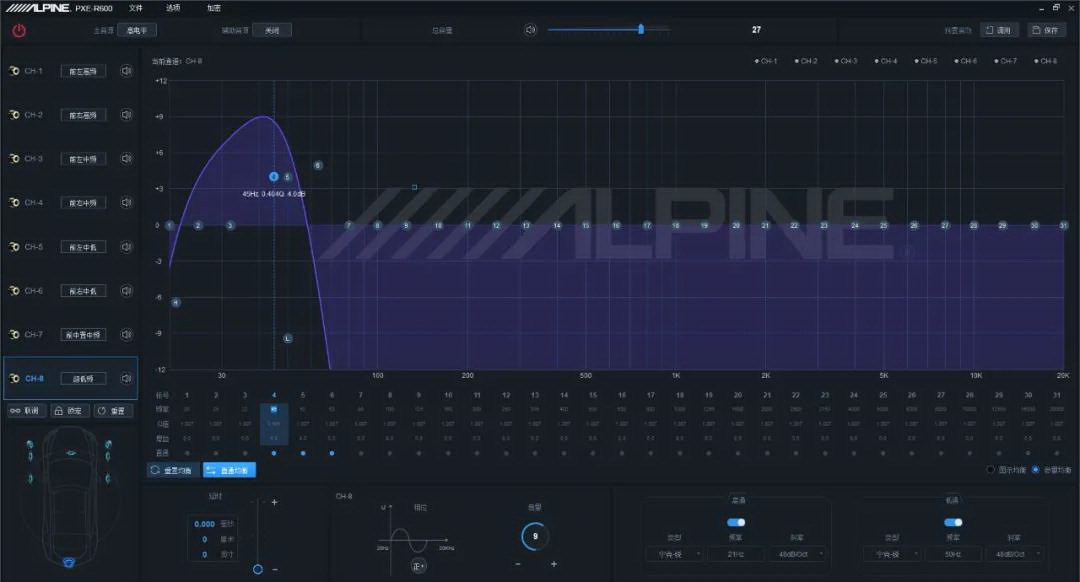This screenshot has height=582, width=1080.
Task: Mute channel CH-8 speaker icon
Action: pos(126,378)
